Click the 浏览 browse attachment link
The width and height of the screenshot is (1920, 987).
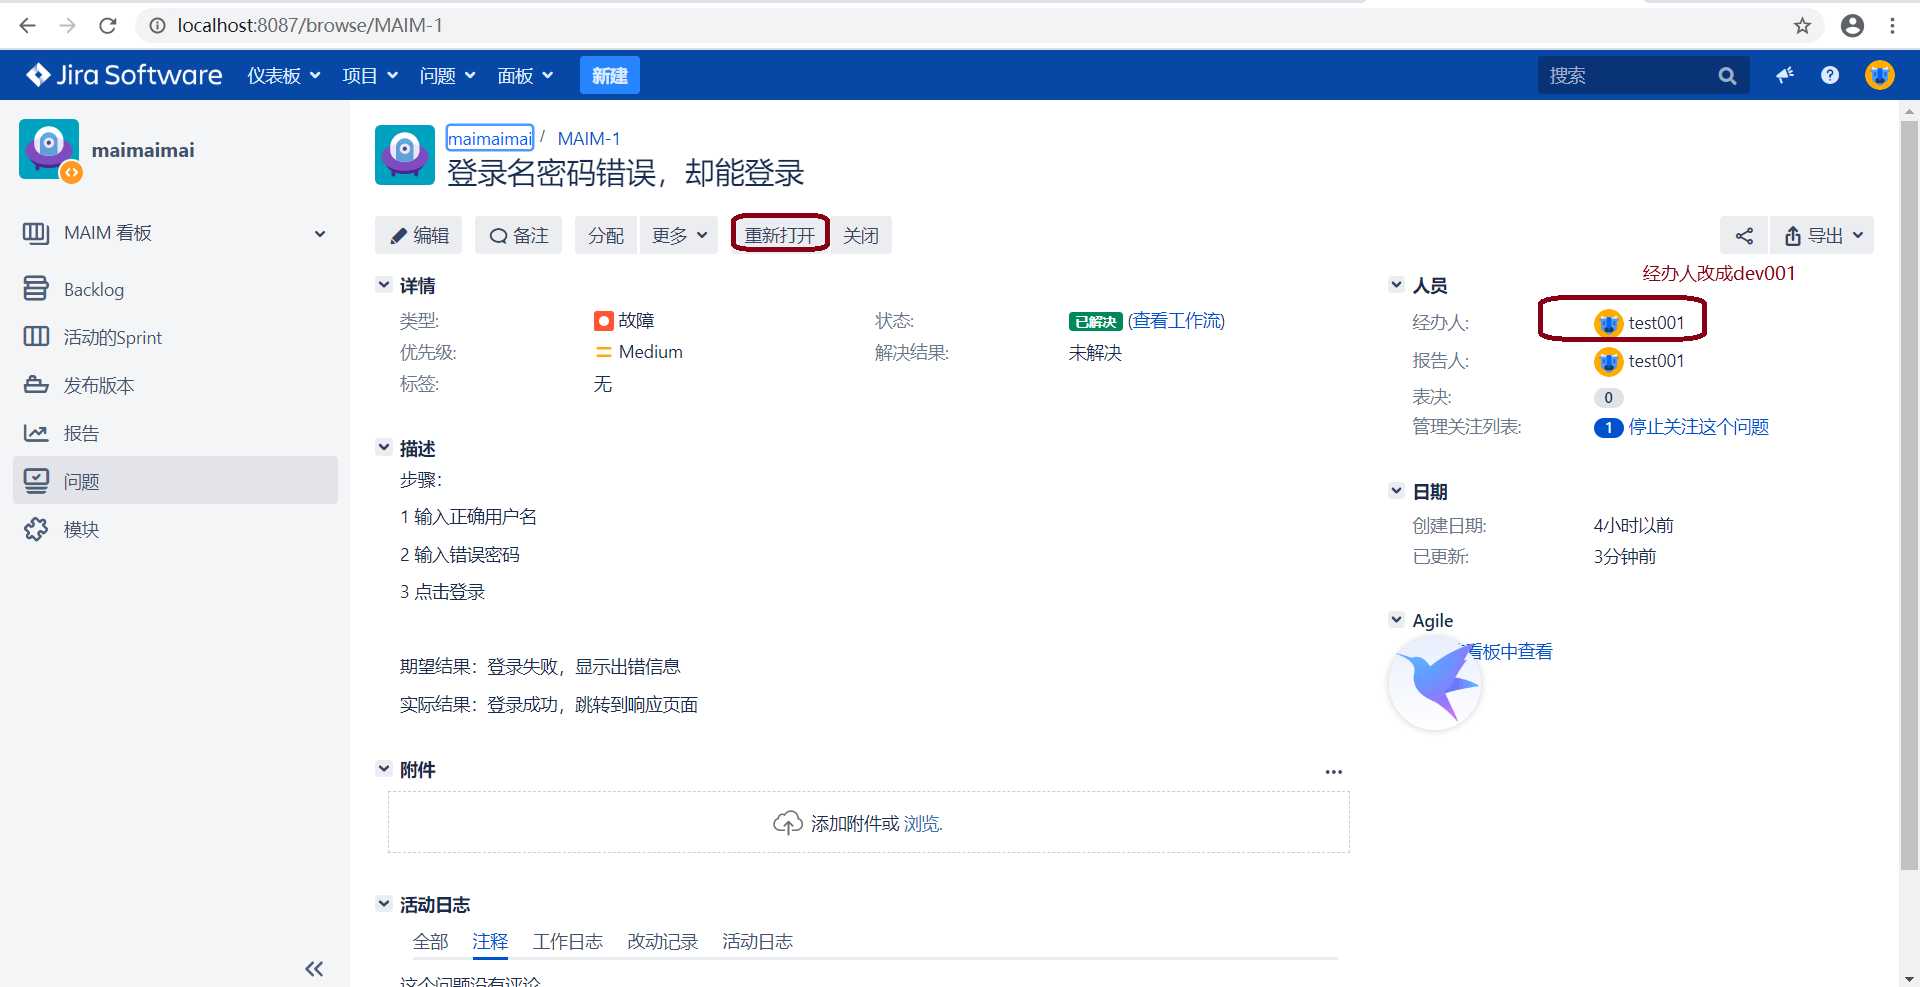click(922, 823)
